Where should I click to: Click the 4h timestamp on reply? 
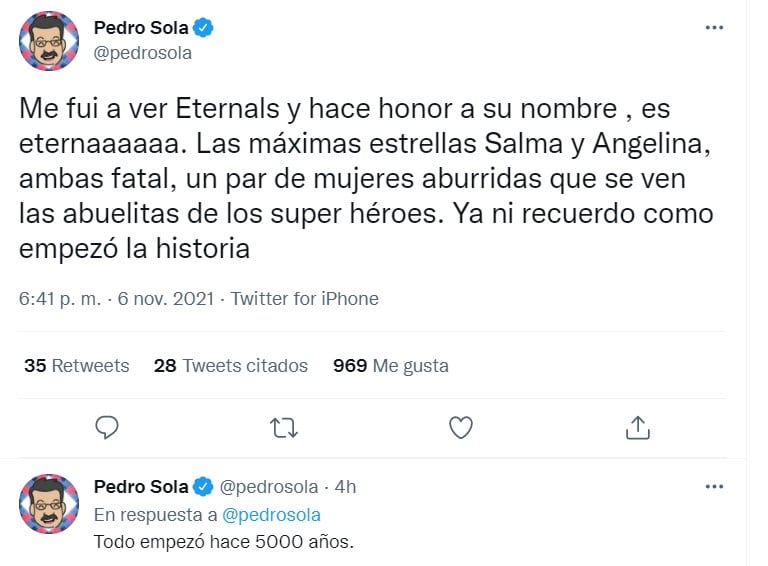[345, 487]
